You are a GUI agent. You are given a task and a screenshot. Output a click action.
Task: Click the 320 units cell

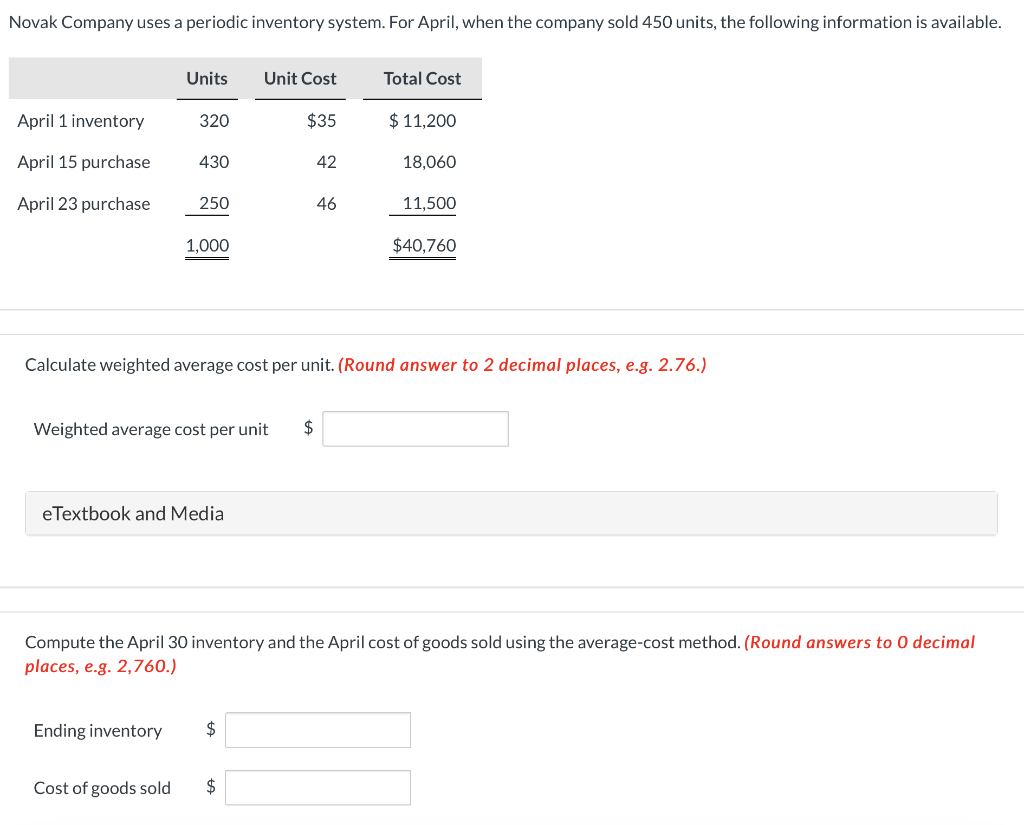pos(214,121)
